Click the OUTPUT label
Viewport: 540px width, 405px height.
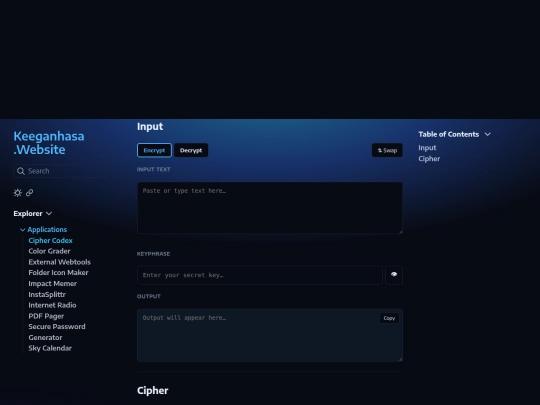click(149, 297)
